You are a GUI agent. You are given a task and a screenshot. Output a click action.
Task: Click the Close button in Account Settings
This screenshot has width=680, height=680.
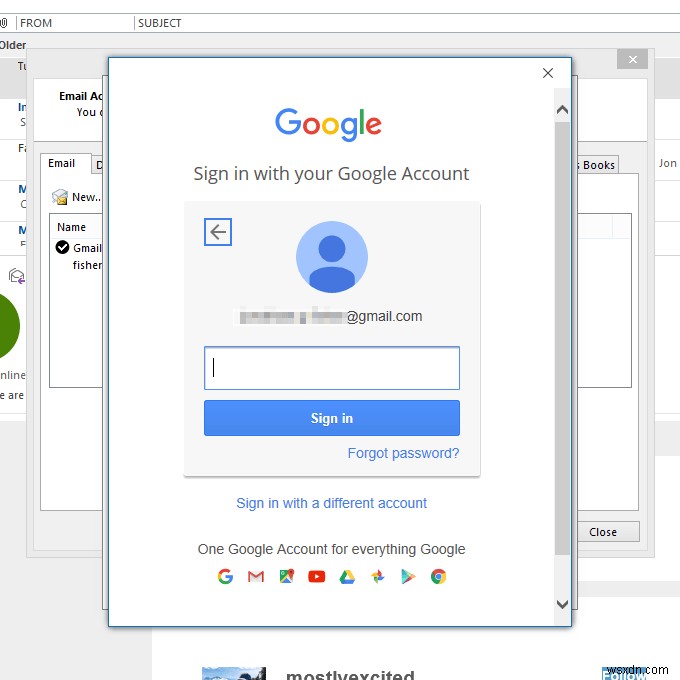tap(606, 532)
